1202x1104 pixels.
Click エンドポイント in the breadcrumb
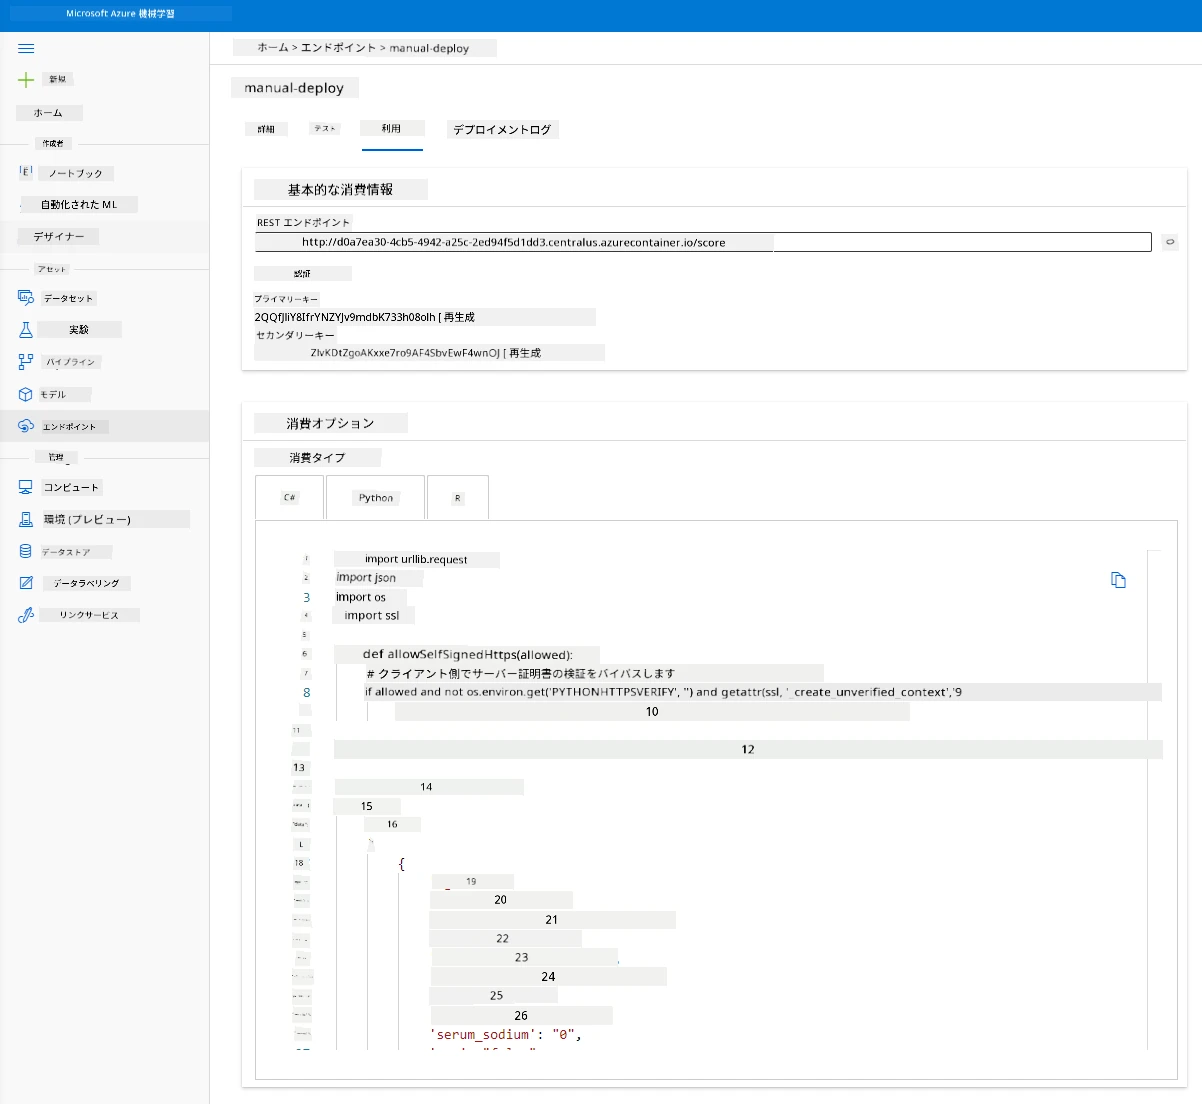pyautogui.click(x=338, y=48)
